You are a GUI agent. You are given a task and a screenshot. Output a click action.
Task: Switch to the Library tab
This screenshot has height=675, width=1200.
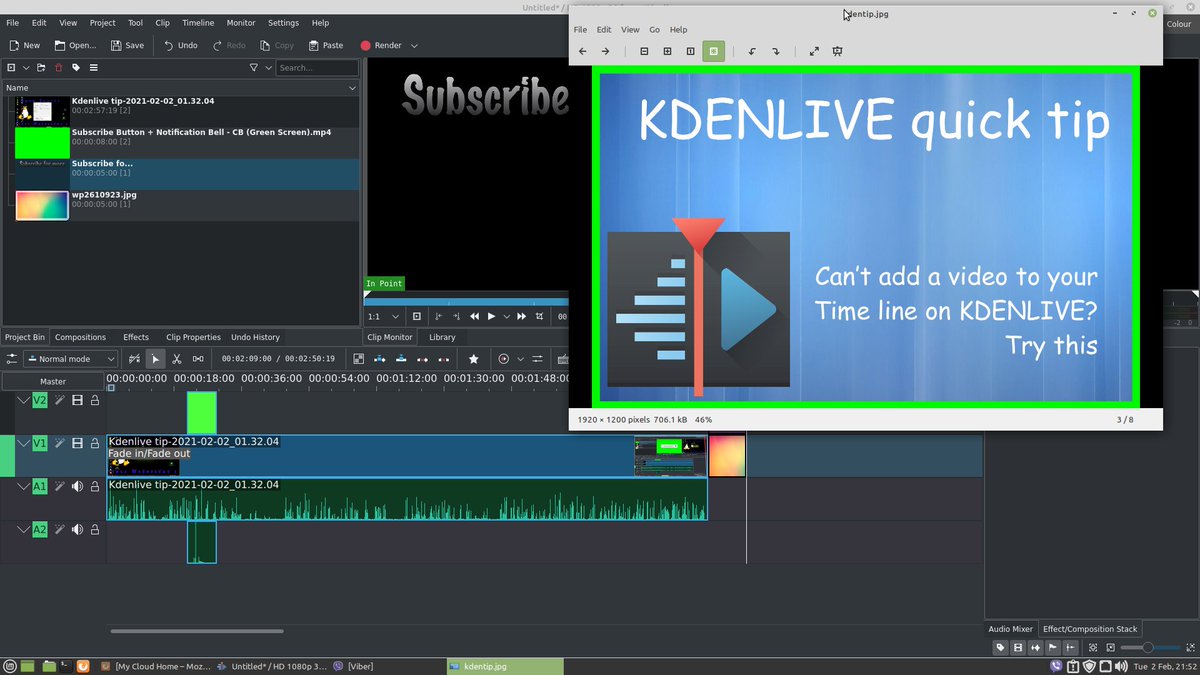(442, 337)
